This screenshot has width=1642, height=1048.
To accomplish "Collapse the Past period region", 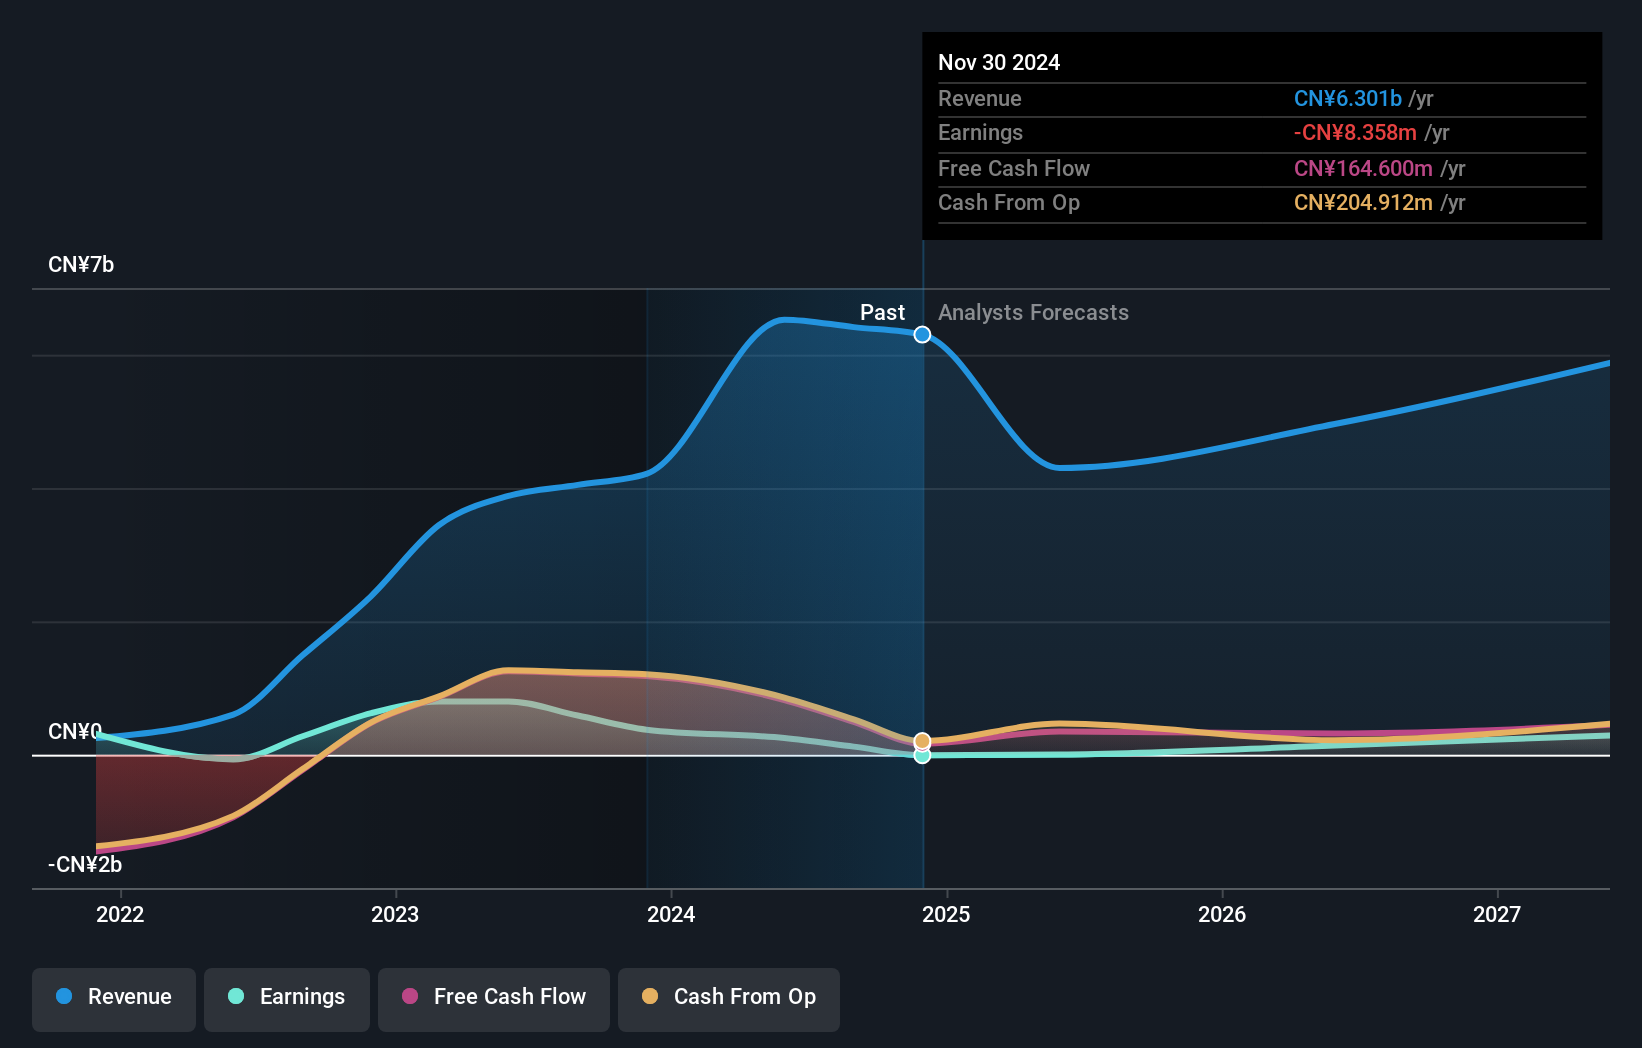I will 882,312.
